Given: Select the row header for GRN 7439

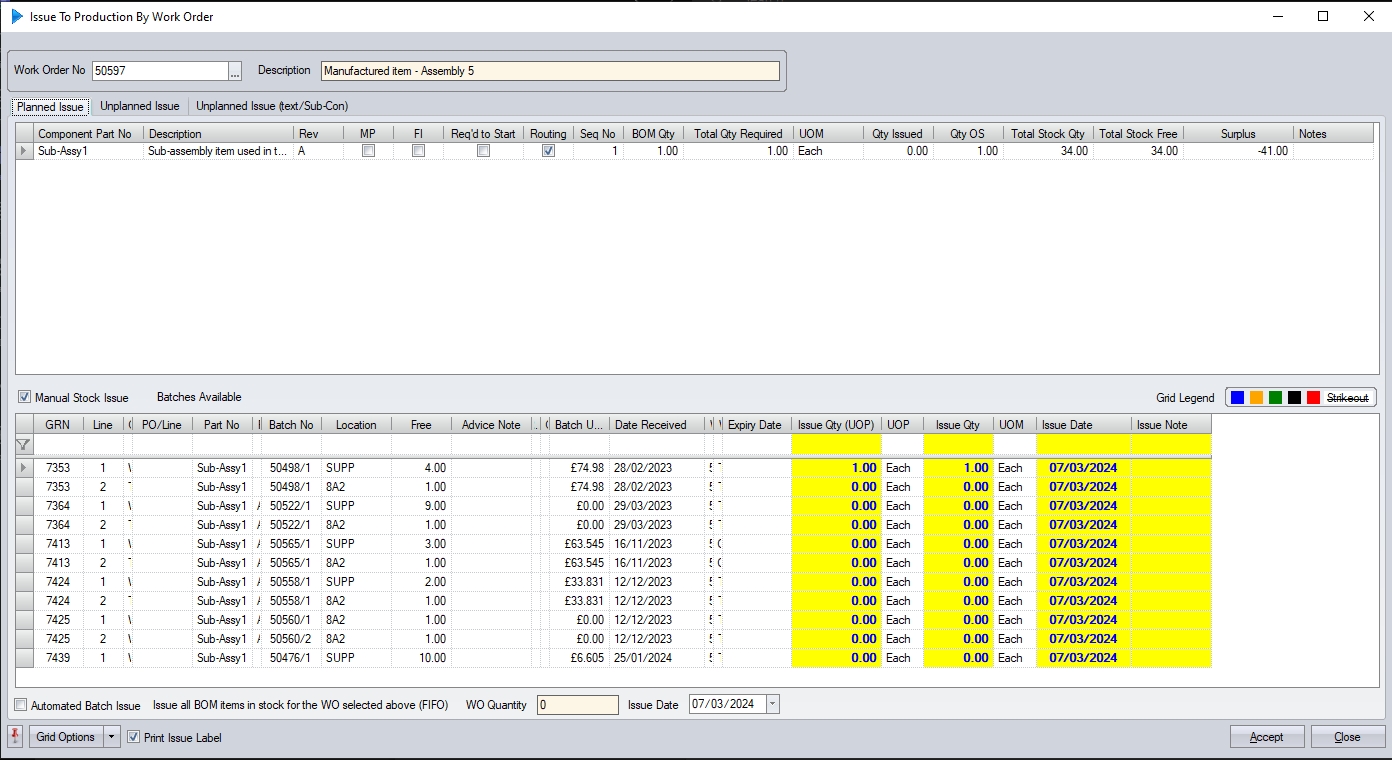Looking at the screenshot, I should point(24,658).
